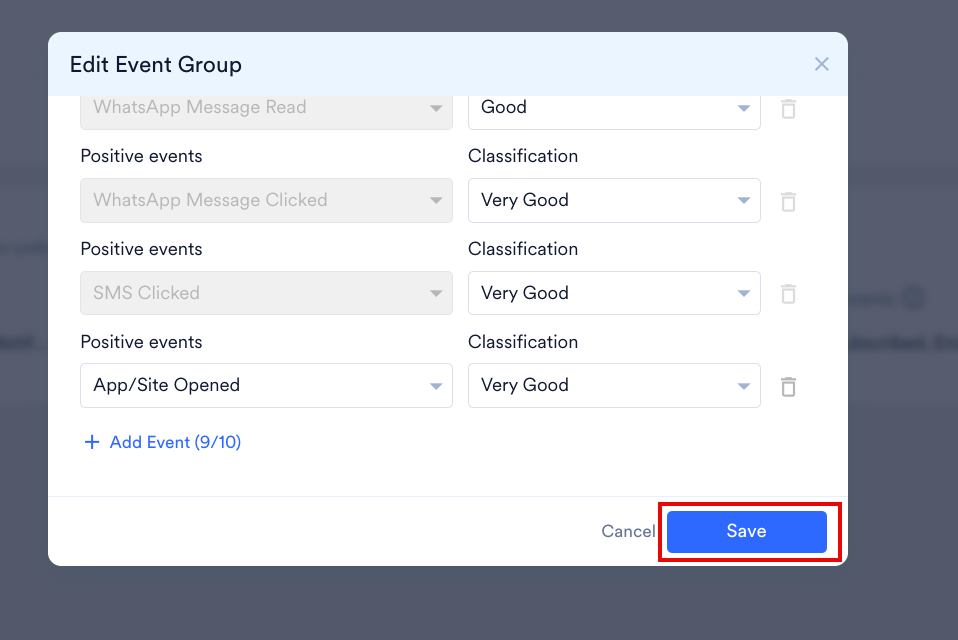Click dropdown arrow in App/Site Opened event
This screenshot has width=958, height=640.
(x=436, y=386)
